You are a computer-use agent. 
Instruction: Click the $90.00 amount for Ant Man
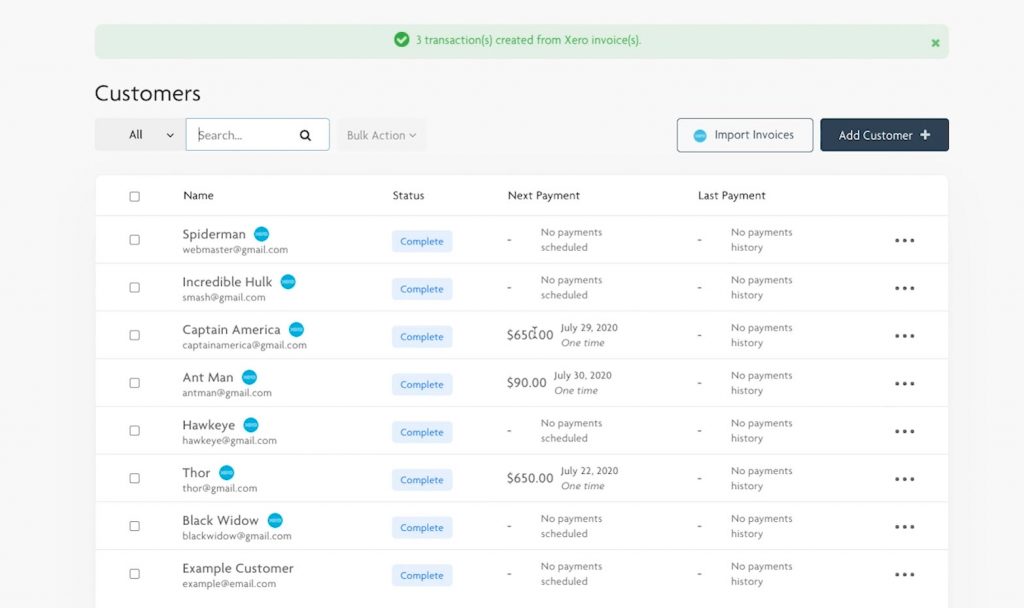[x=526, y=383]
